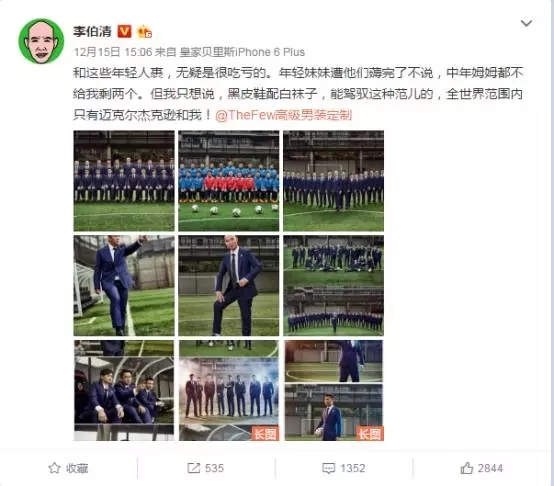Open the red and blue jerseys team photo
The width and height of the screenshot is (554, 486).
229,181
